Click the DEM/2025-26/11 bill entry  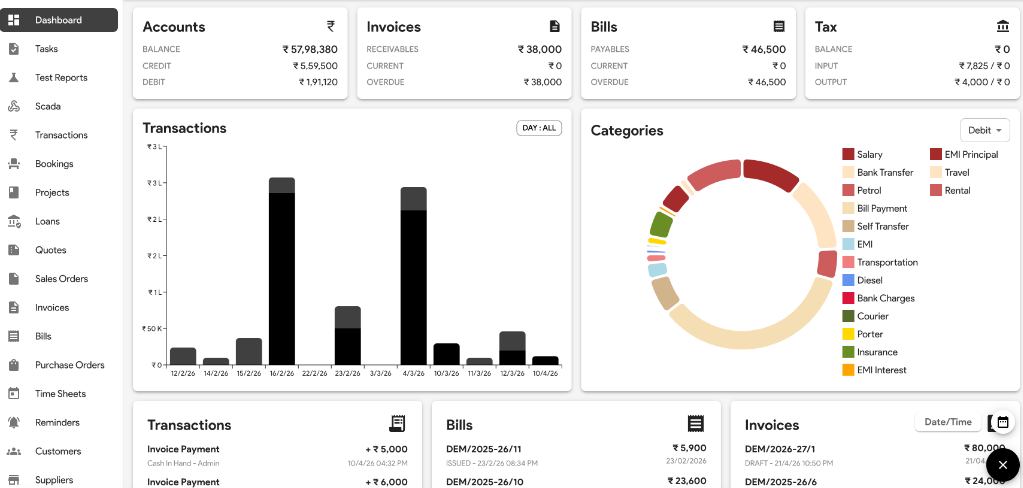tap(576, 454)
